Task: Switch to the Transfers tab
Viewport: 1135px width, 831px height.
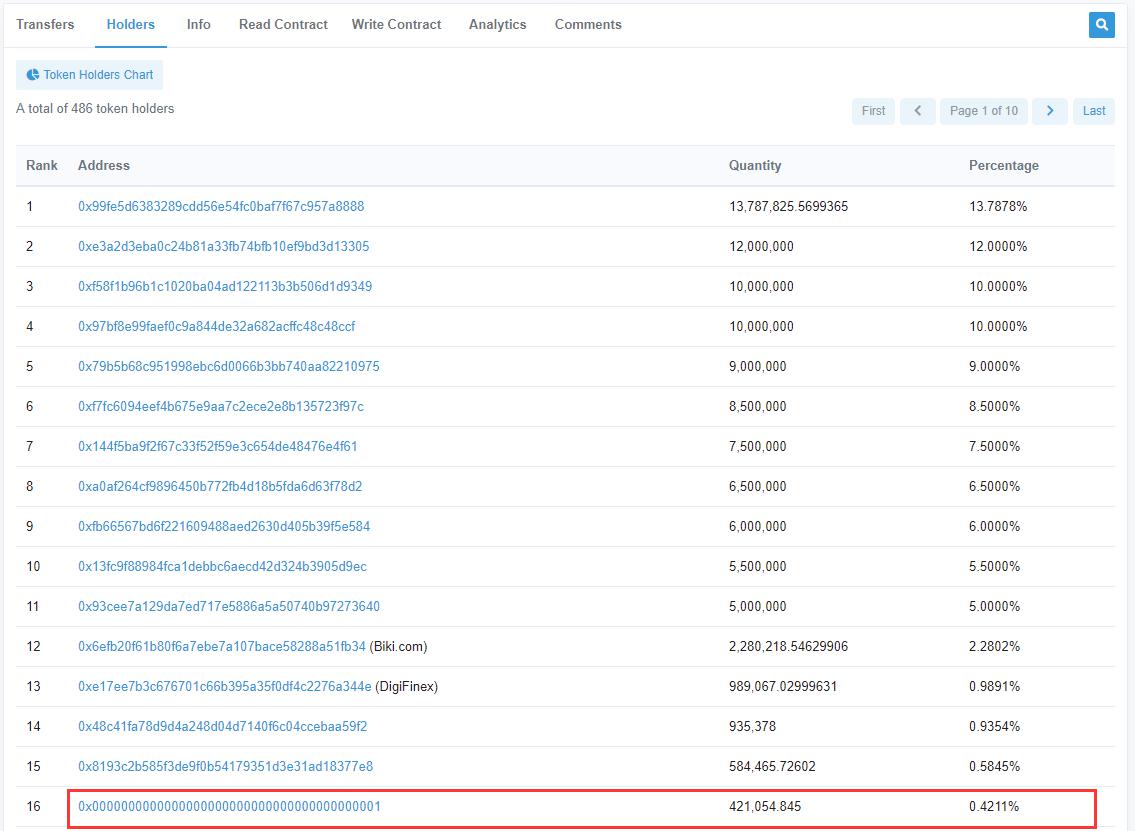Action: (x=45, y=25)
